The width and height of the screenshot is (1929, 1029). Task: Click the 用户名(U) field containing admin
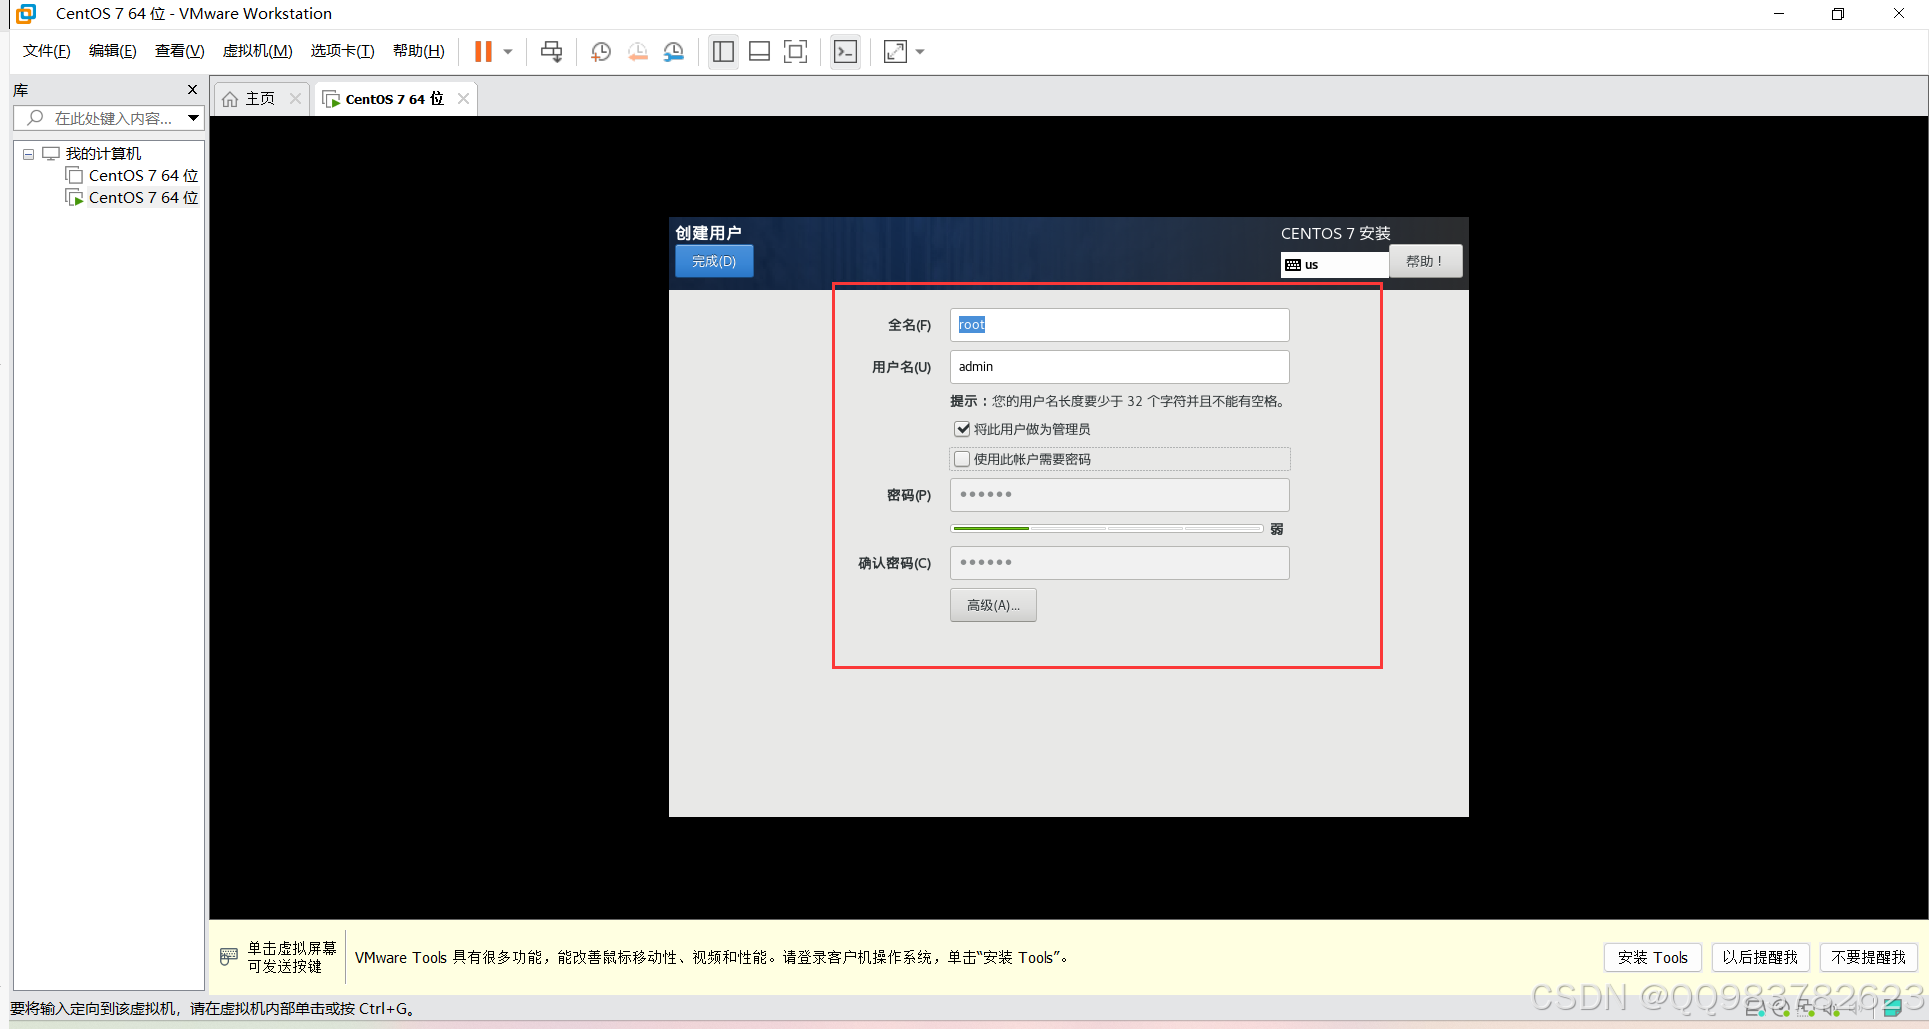click(x=1119, y=367)
